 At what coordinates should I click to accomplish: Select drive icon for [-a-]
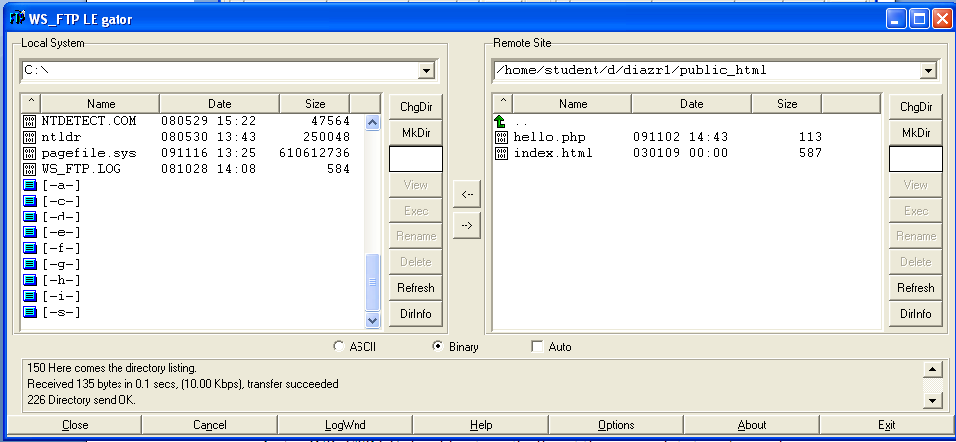[x=30, y=185]
